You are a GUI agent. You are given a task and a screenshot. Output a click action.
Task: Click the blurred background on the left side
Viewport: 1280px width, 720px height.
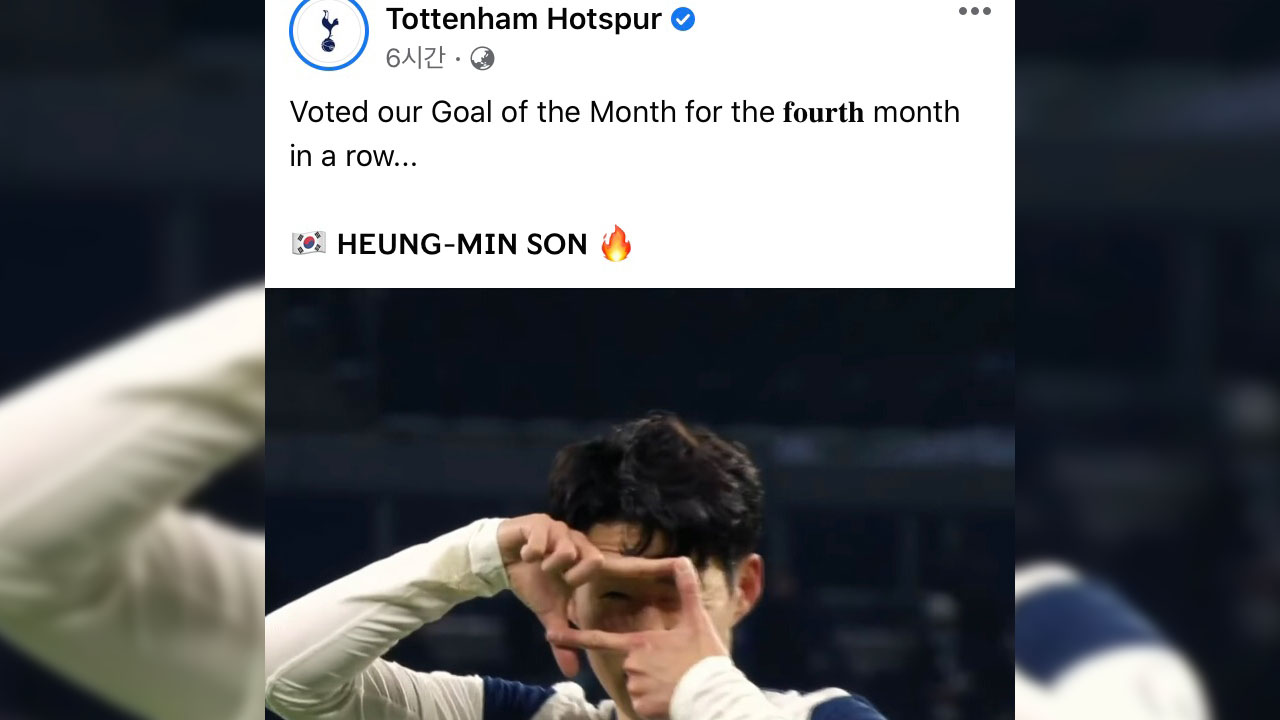[132, 360]
